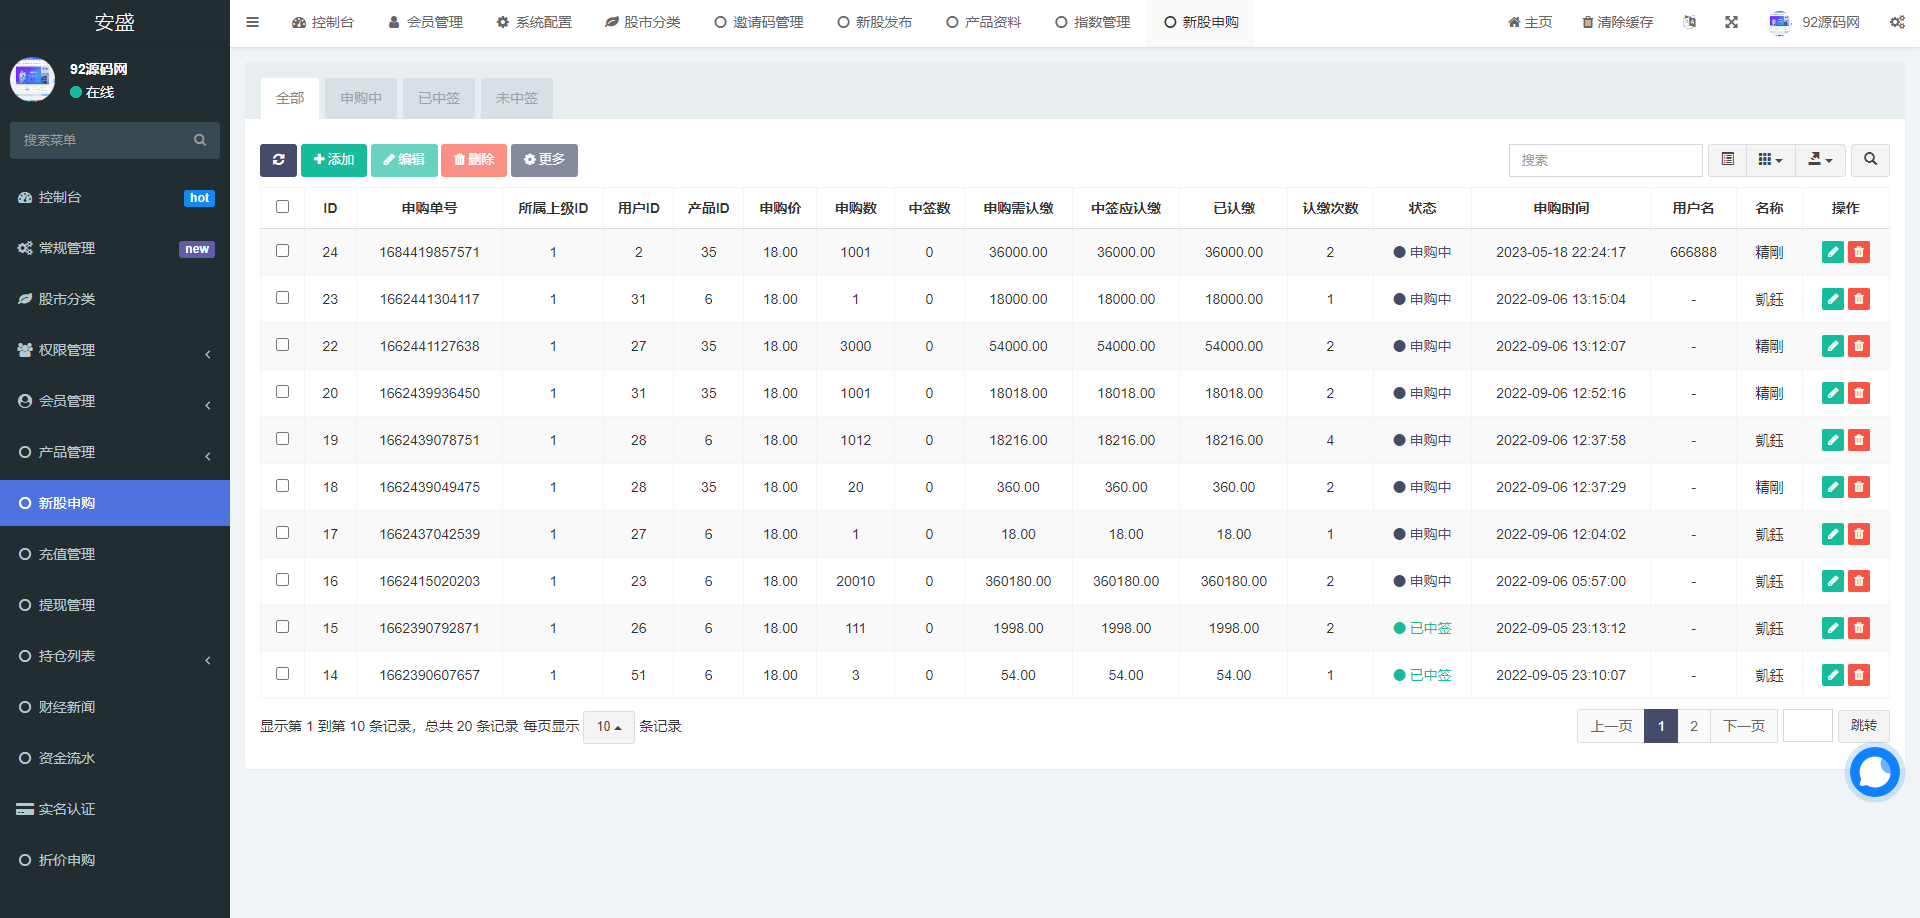Click the green 添加 button
The image size is (1920, 918).
click(333, 160)
